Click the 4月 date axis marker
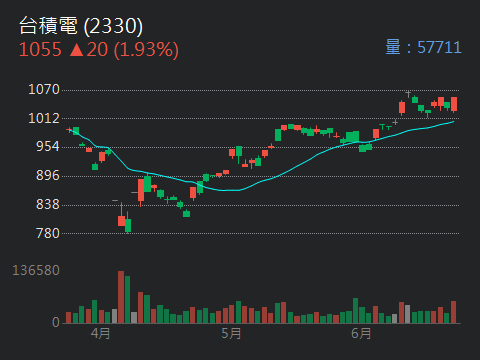 point(100,333)
